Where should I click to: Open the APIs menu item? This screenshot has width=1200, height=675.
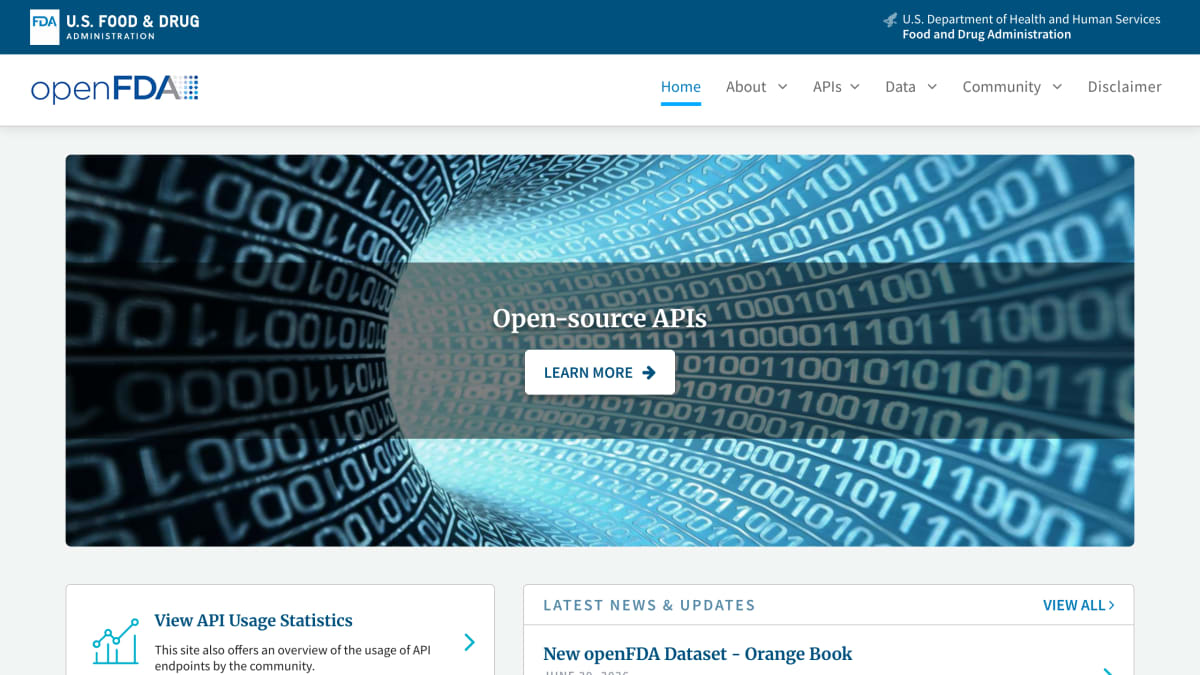827,87
